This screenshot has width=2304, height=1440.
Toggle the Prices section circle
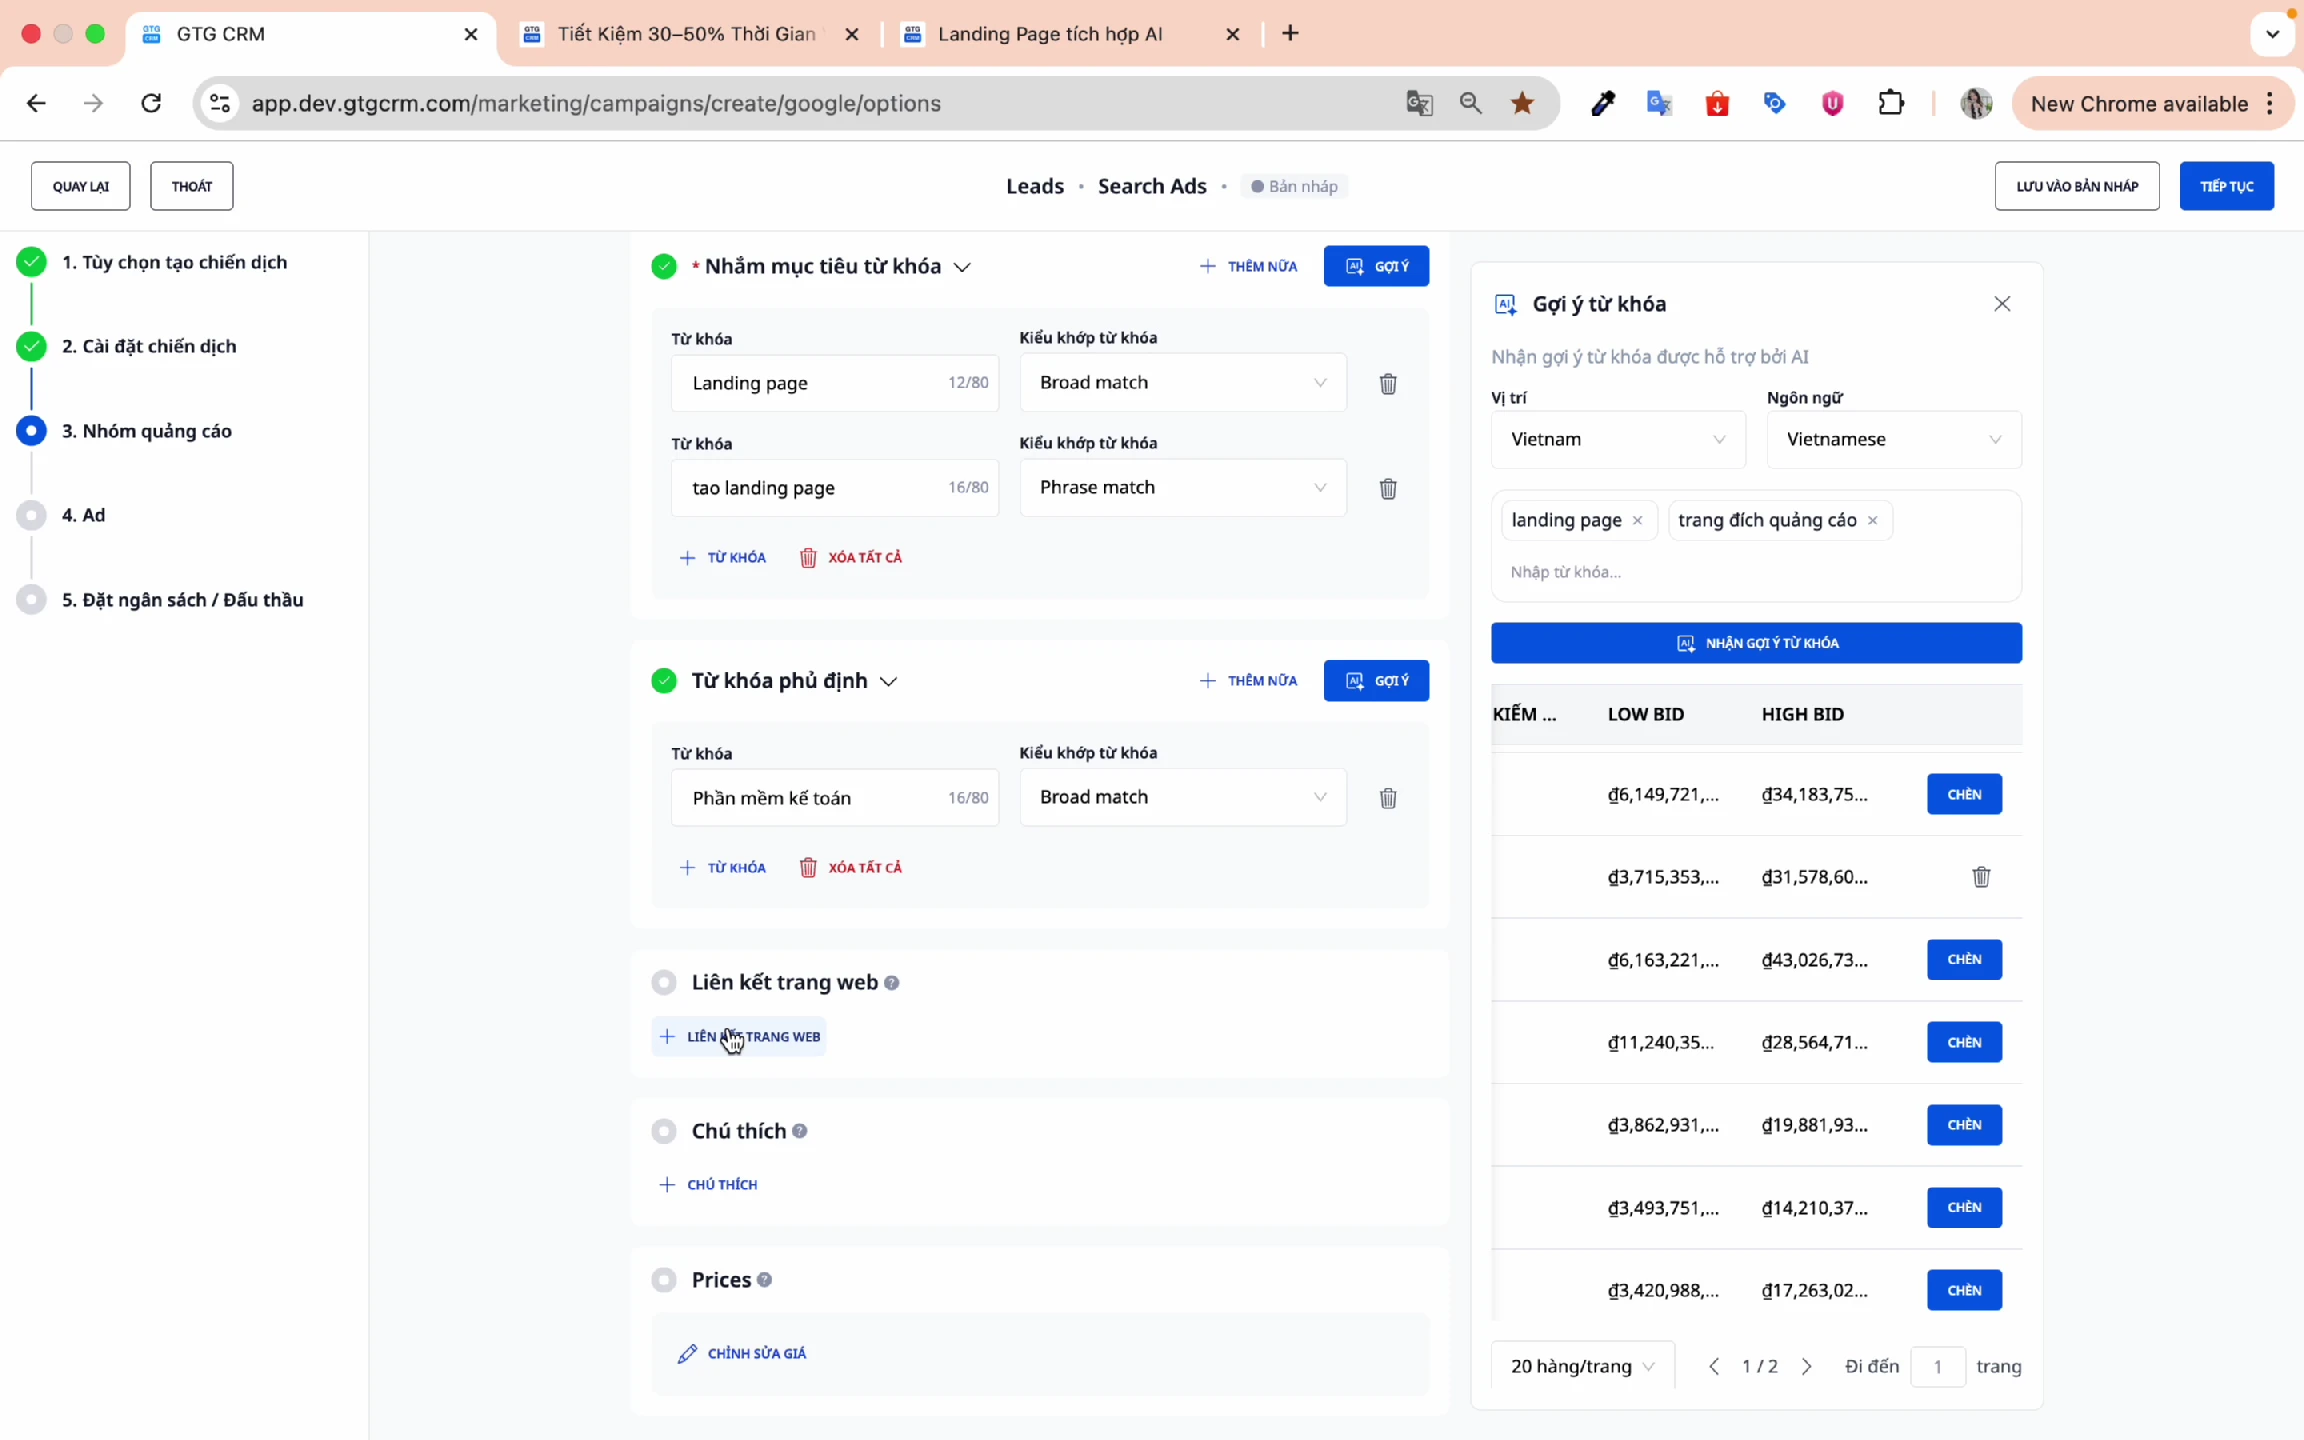664,1280
